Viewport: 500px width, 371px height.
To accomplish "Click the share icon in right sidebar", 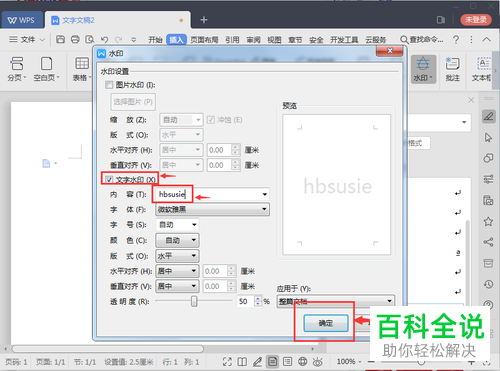I will (x=488, y=242).
